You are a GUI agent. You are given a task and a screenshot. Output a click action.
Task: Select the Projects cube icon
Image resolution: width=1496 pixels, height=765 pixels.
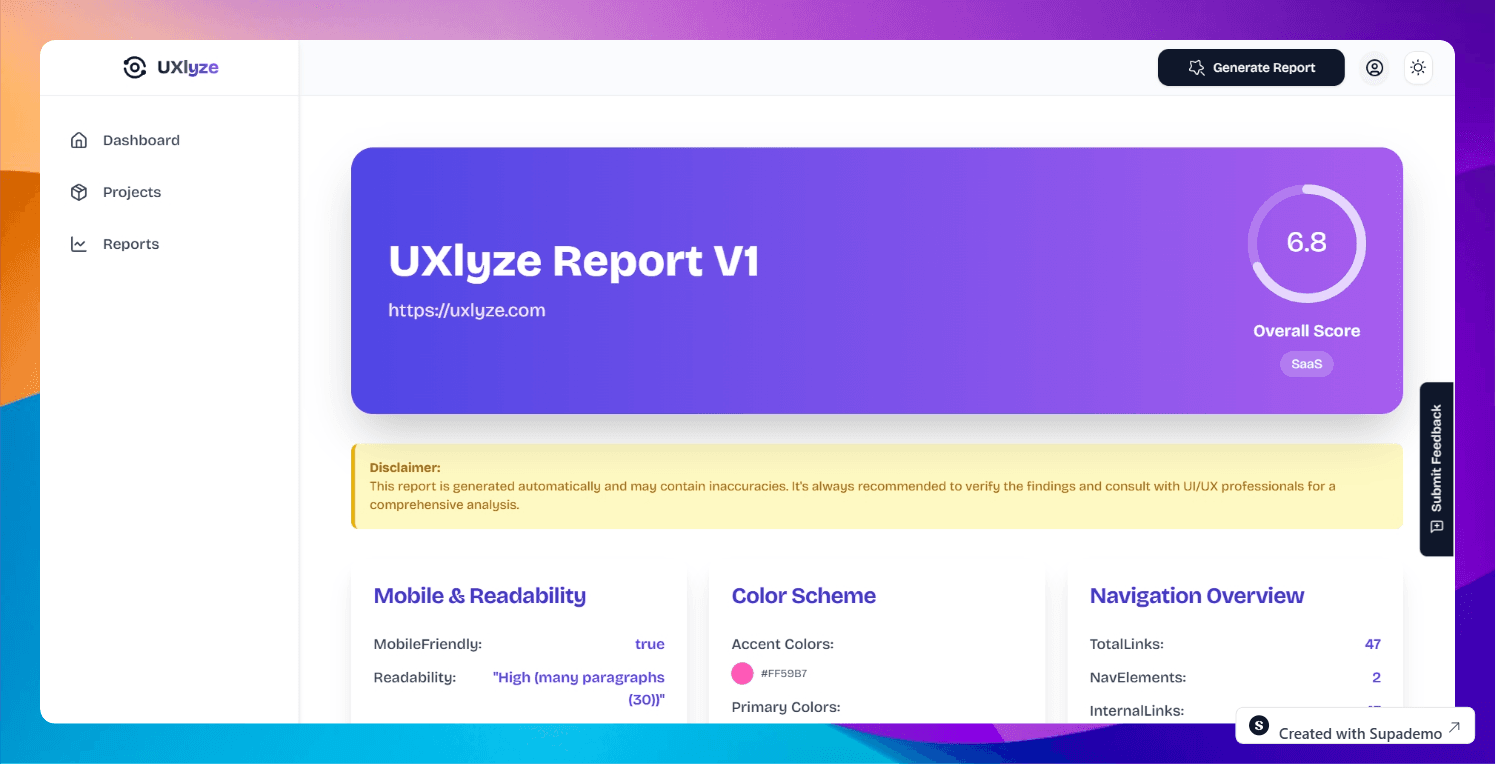(x=79, y=192)
